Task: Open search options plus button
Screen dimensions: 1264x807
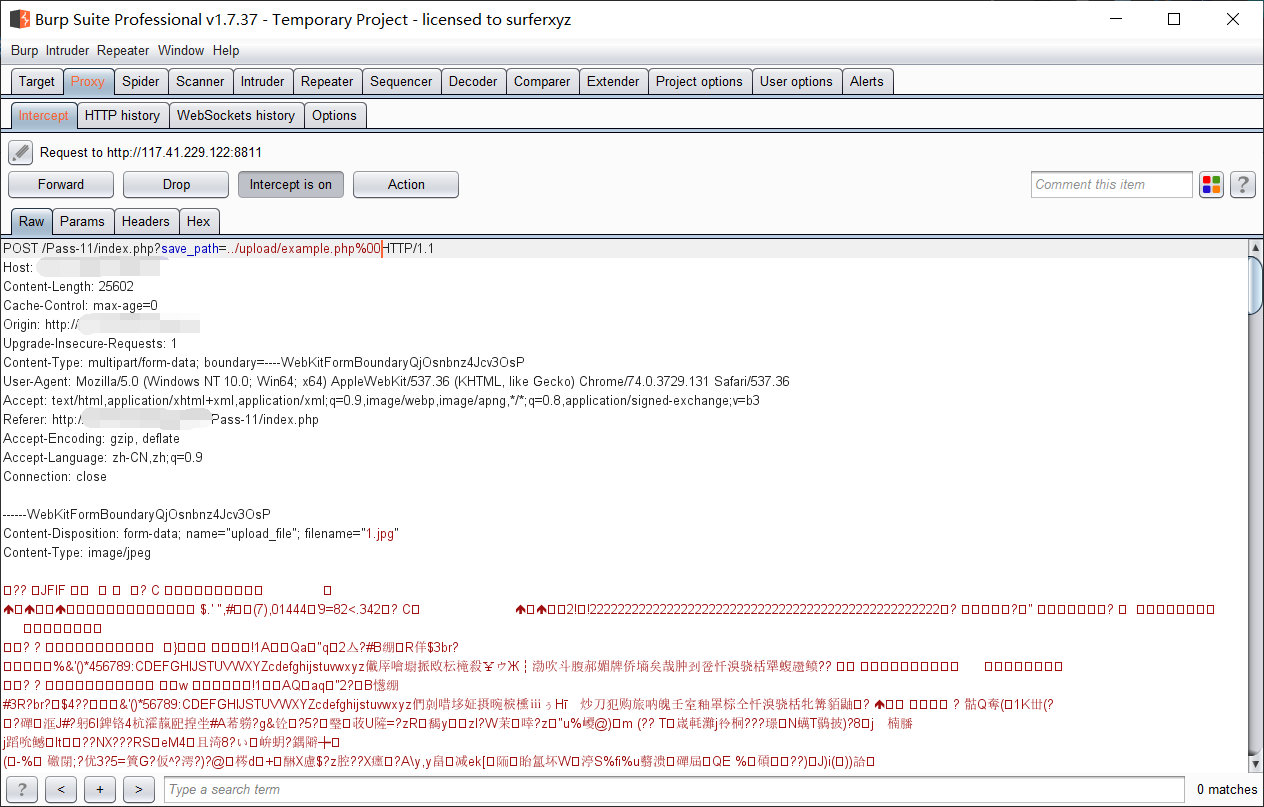Action: (100, 789)
